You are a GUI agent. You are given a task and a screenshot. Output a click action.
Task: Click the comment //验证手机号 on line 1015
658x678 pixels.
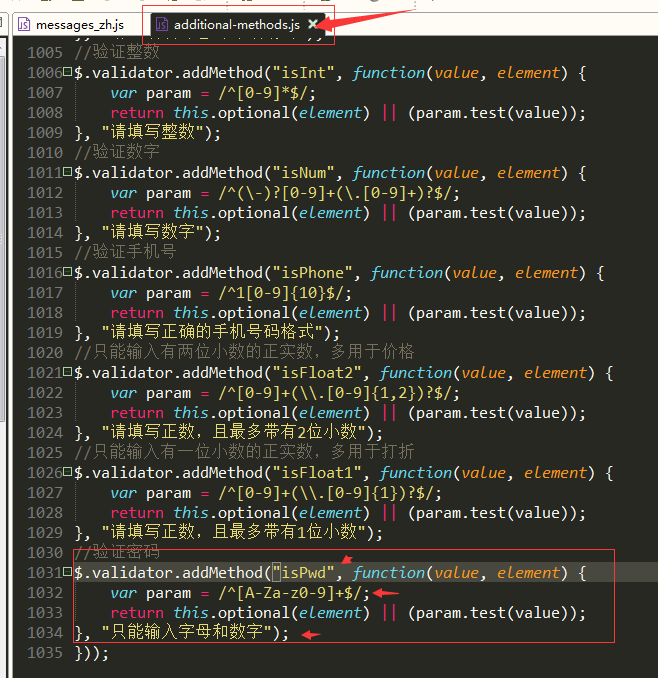[x=125, y=252]
